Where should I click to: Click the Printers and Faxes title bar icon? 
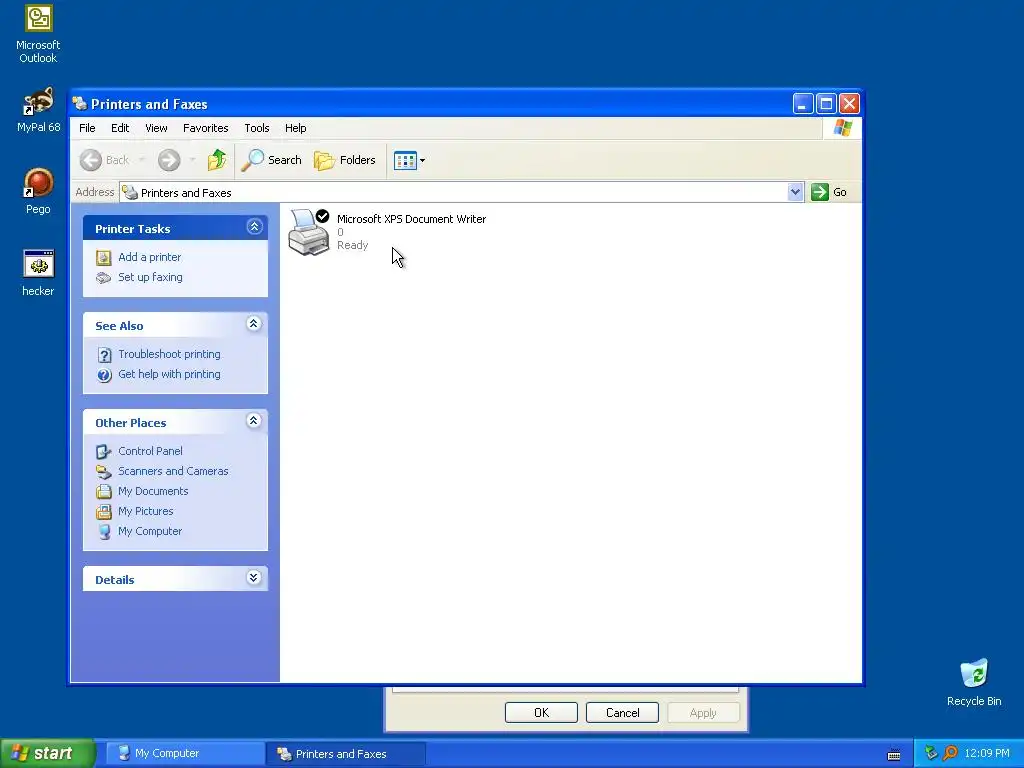click(80, 104)
